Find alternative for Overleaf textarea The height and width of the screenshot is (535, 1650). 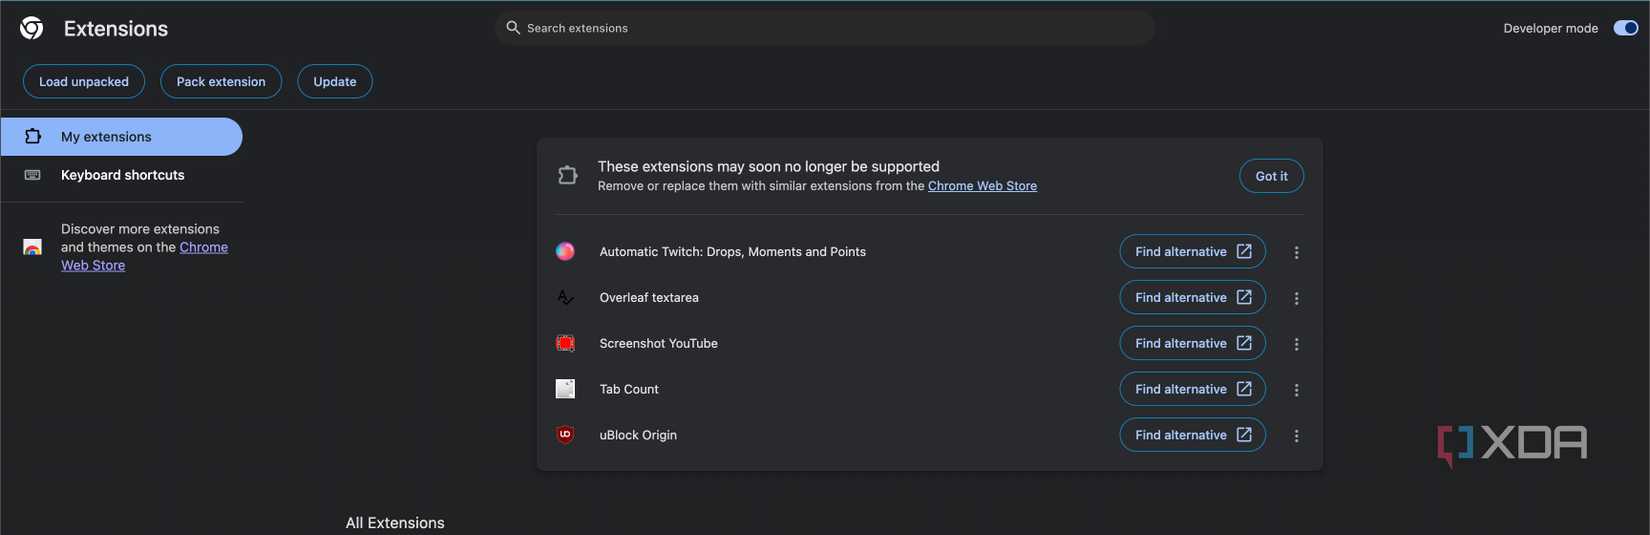(1192, 298)
